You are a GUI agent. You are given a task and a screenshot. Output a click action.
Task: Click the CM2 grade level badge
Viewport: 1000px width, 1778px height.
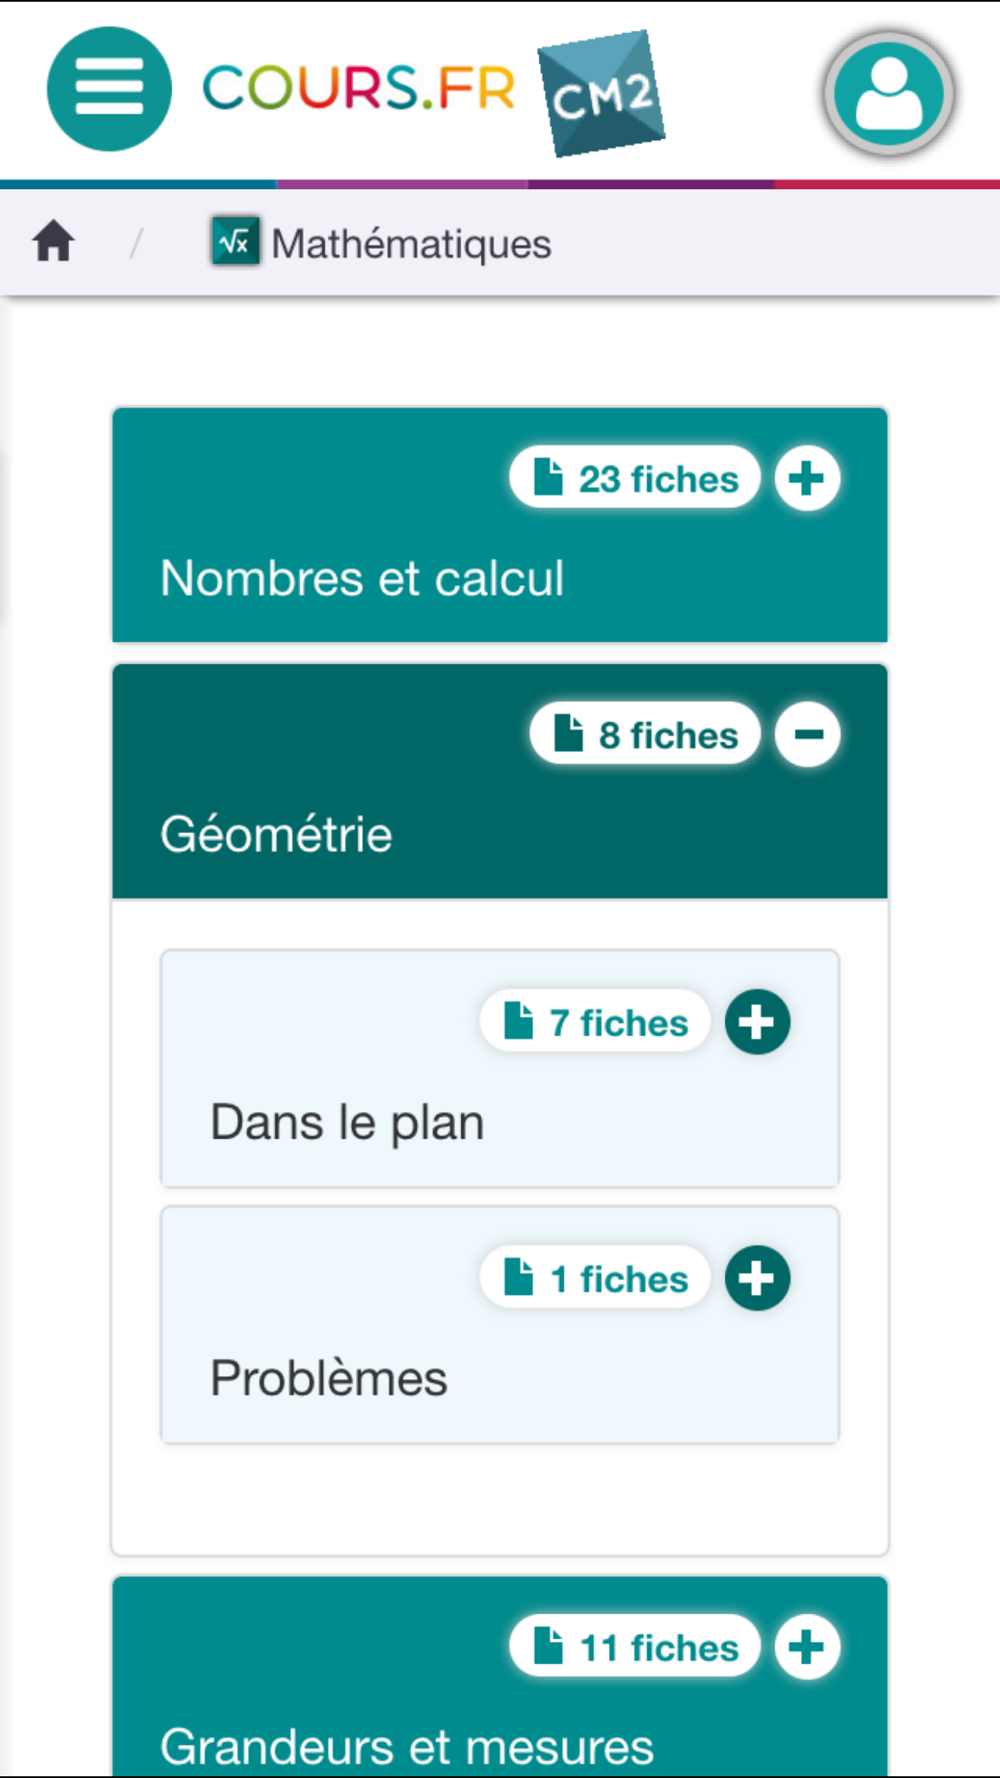tap(602, 94)
